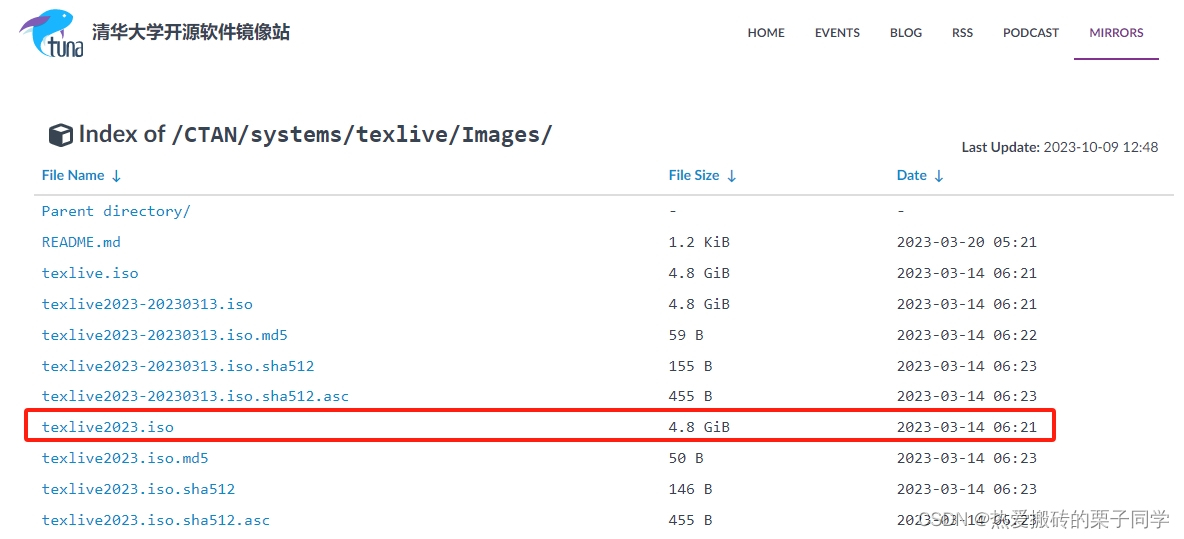Sort by File Size arrow

pyautogui.click(x=731, y=176)
